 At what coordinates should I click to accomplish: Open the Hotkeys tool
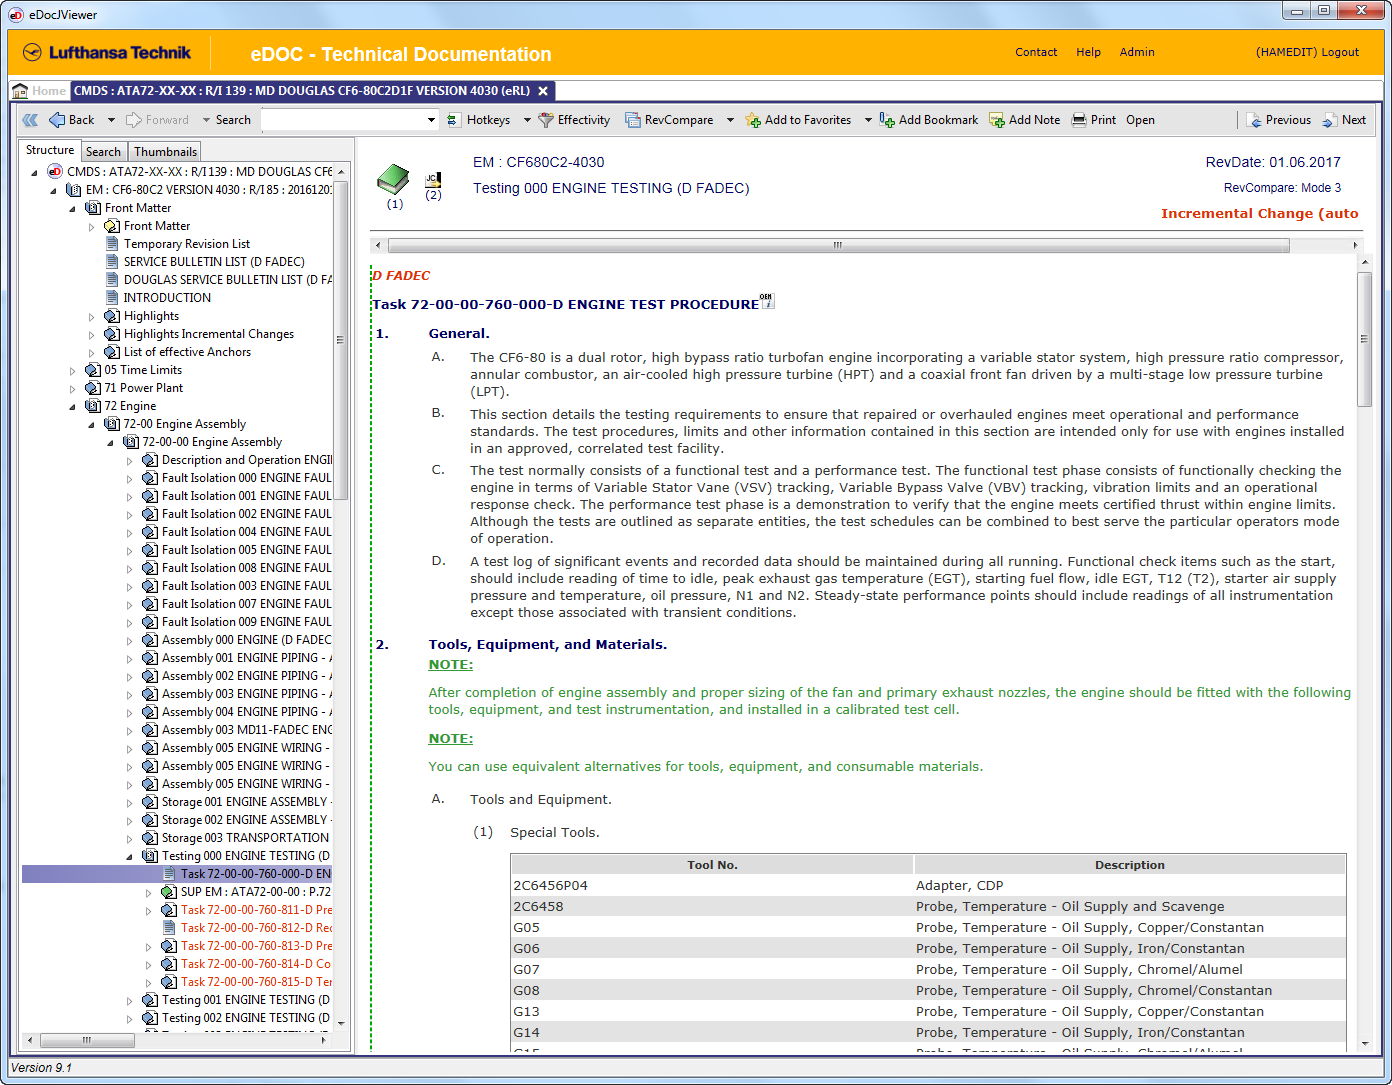487,120
